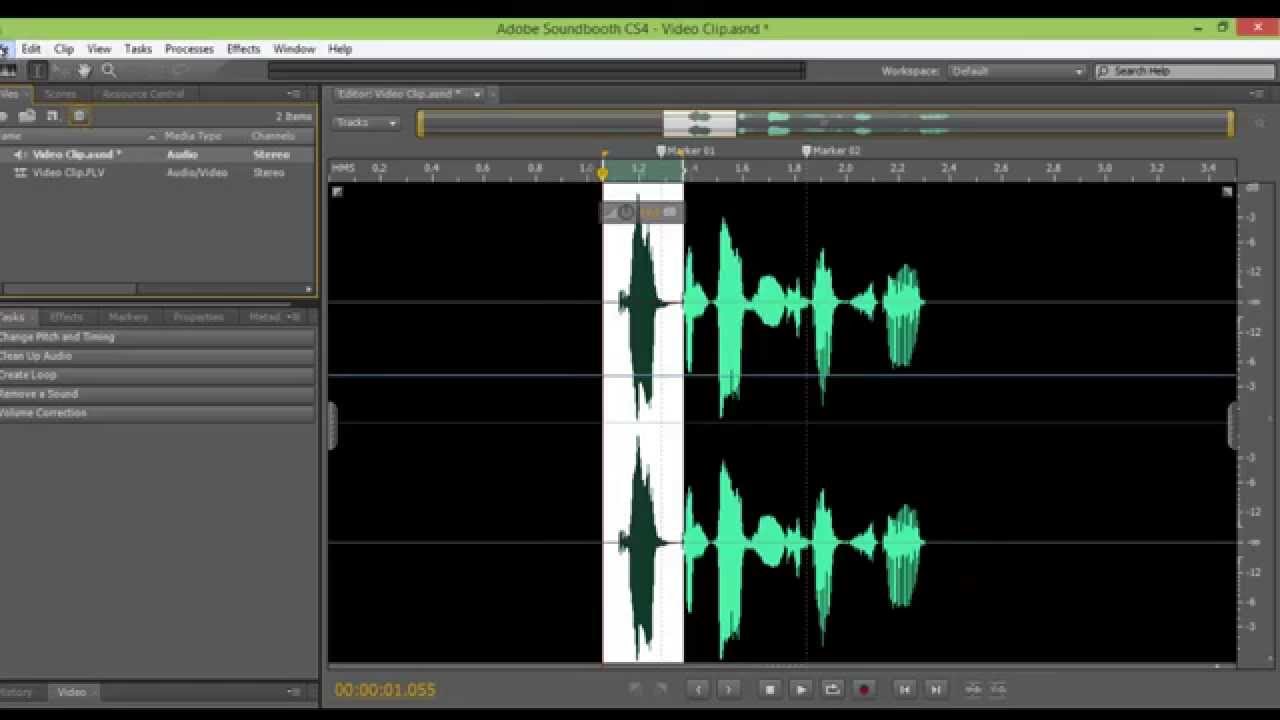1280x720 pixels.
Task: Expand the Volume Correction task
Action: click(157, 413)
